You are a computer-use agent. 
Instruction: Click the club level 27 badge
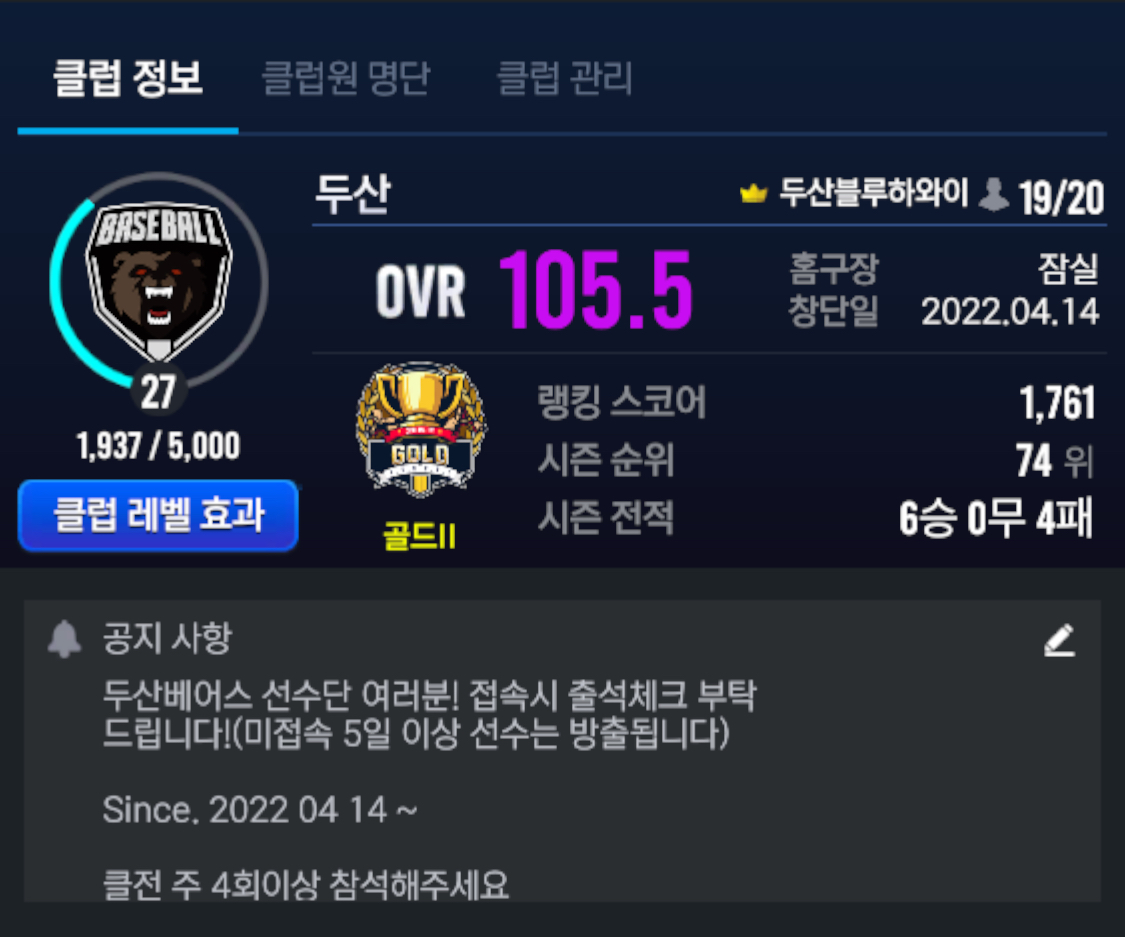click(x=159, y=392)
